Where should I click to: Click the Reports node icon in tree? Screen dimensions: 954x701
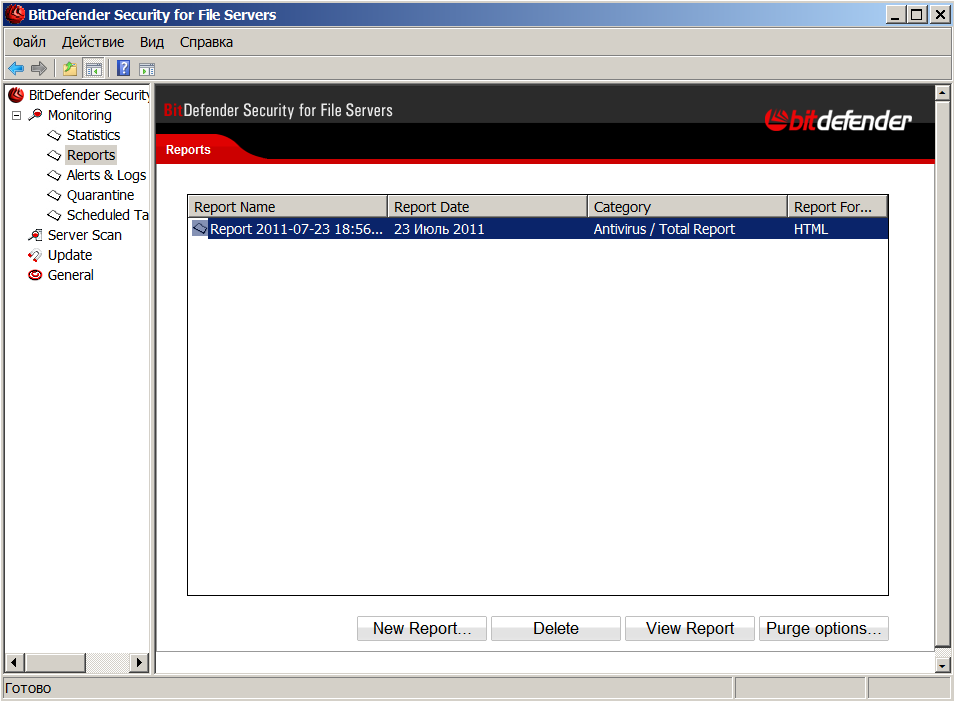coord(54,155)
